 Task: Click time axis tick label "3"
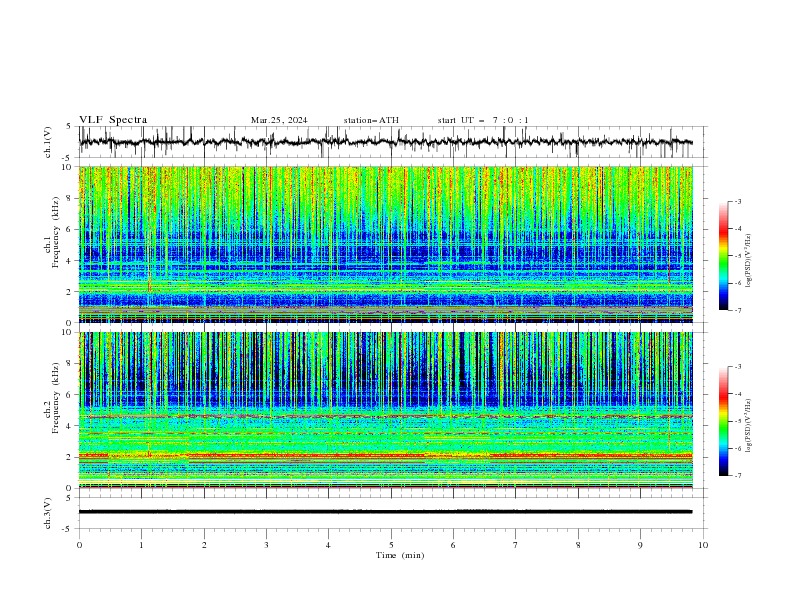click(266, 545)
